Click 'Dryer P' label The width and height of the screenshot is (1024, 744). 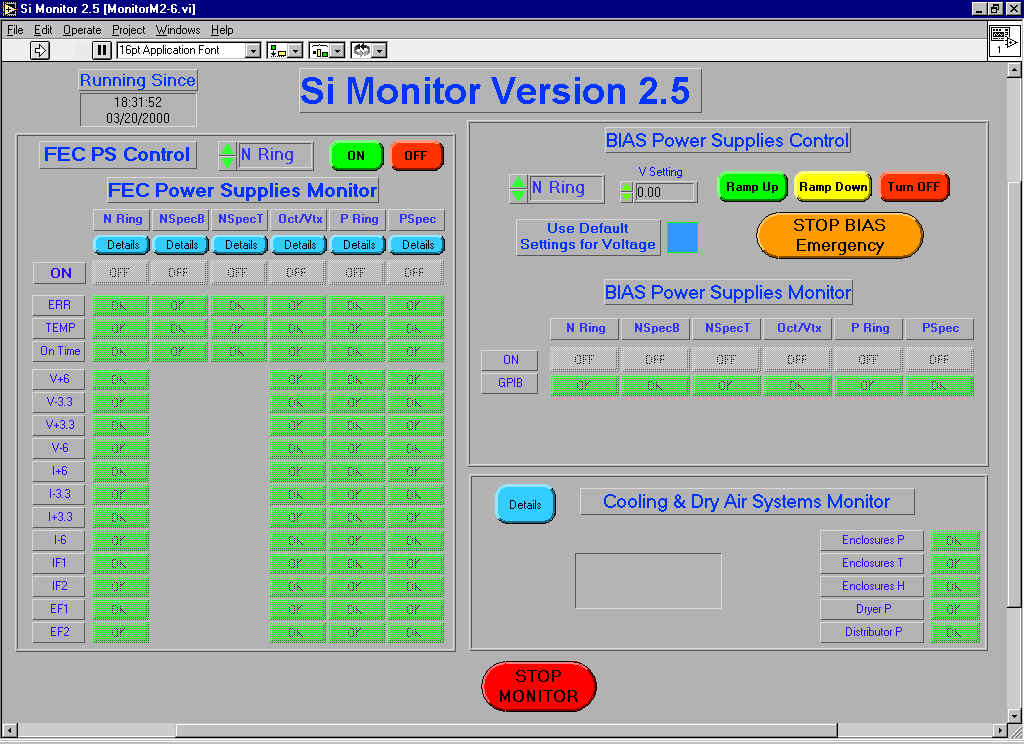872,609
